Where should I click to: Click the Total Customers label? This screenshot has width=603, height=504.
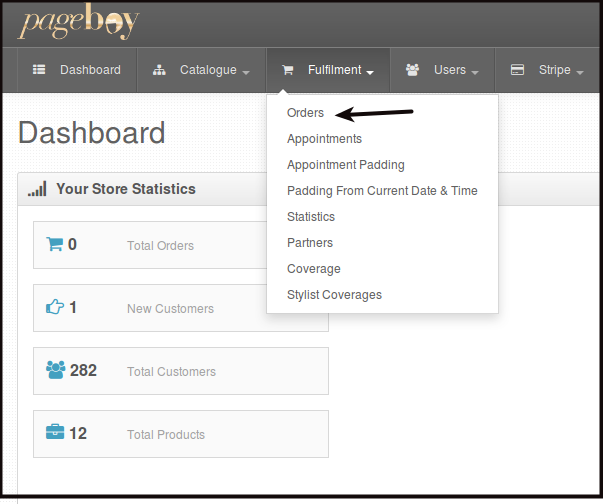pos(172,372)
